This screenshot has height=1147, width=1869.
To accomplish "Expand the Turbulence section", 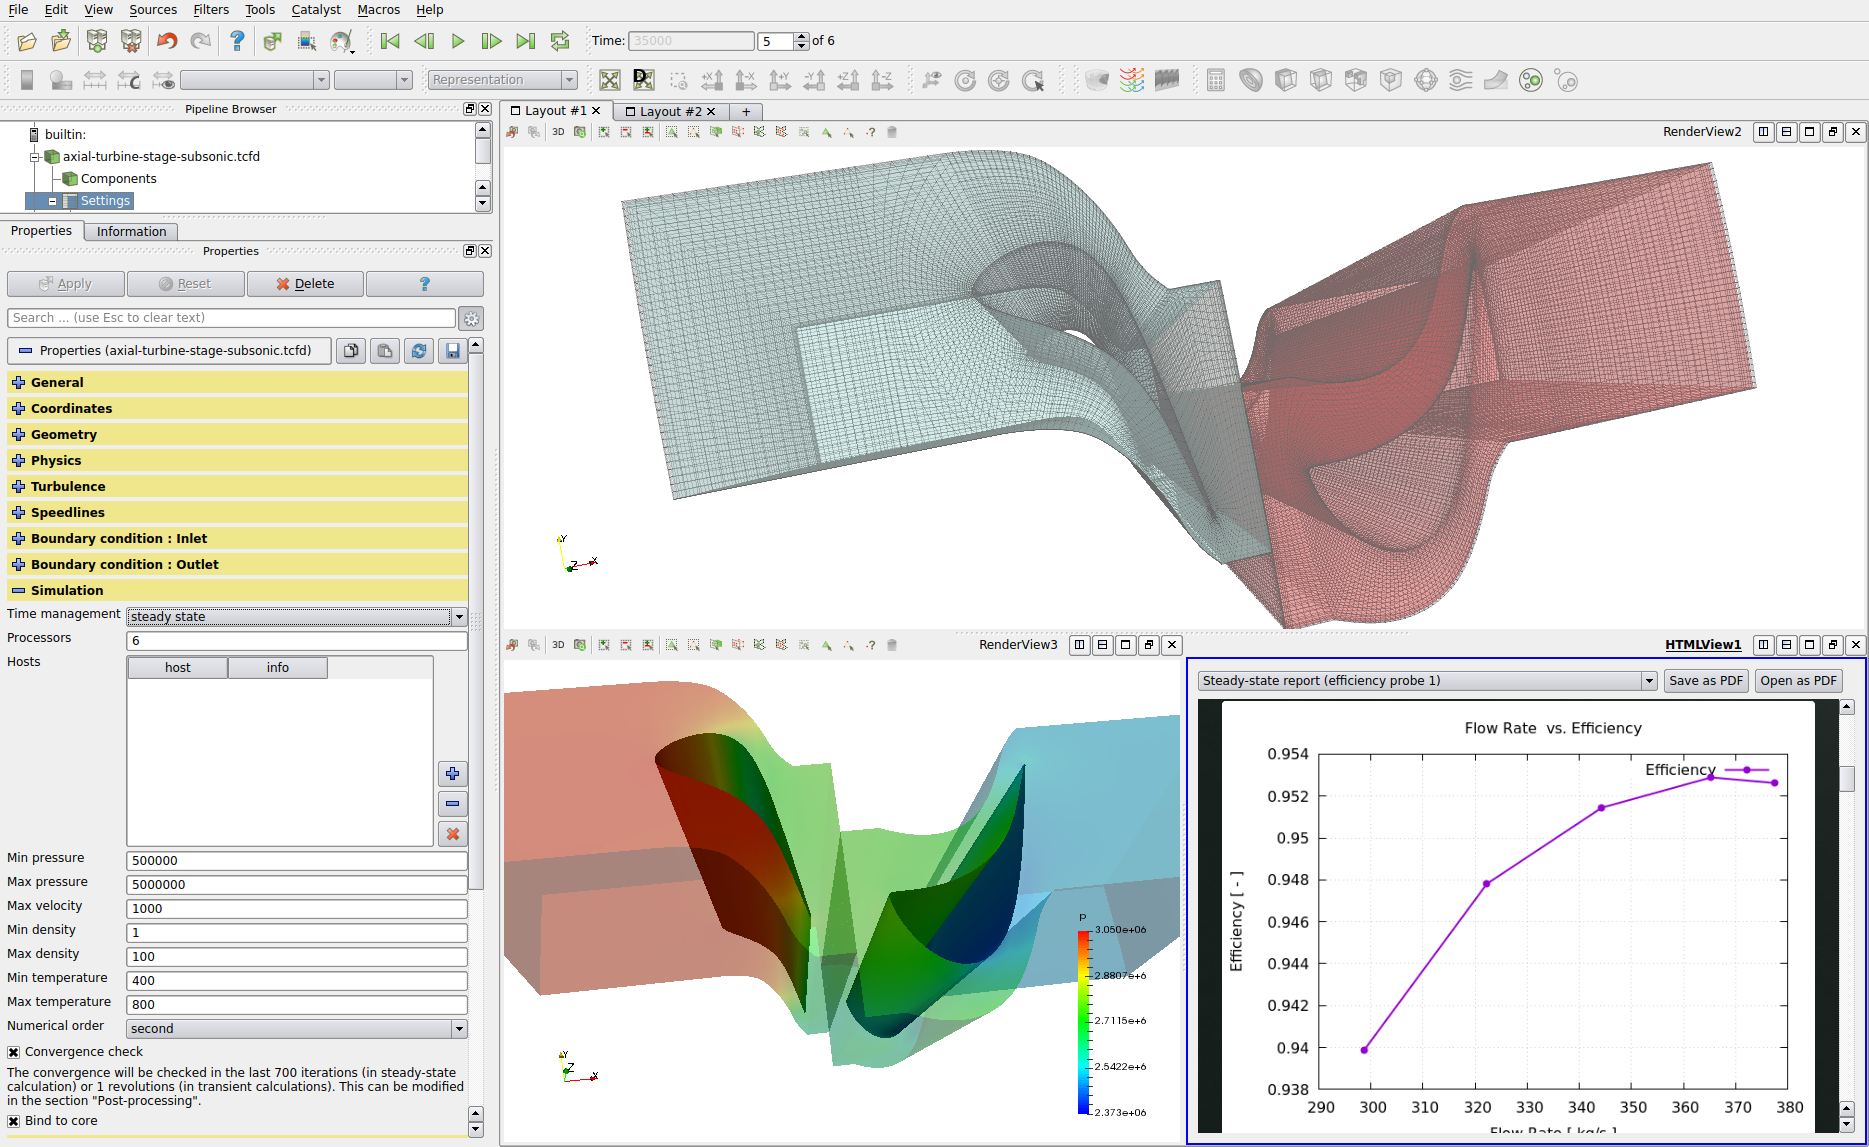I will pyautogui.click(x=18, y=487).
